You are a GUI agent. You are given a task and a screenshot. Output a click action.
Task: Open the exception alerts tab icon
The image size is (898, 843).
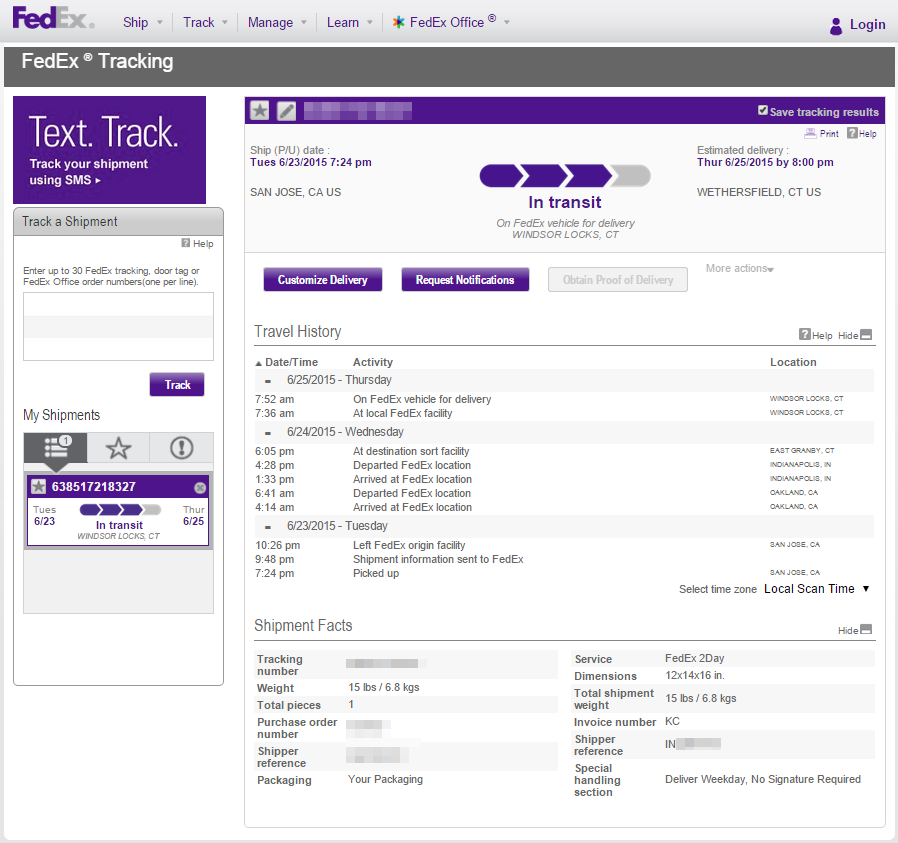[182, 447]
